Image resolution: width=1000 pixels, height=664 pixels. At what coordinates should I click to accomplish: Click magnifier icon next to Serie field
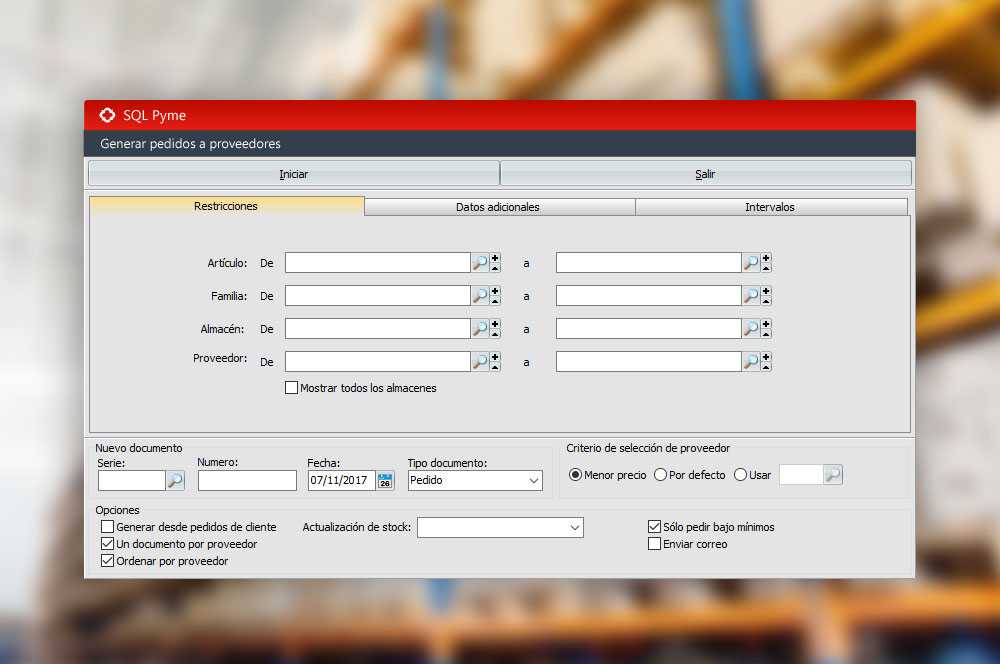(175, 481)
